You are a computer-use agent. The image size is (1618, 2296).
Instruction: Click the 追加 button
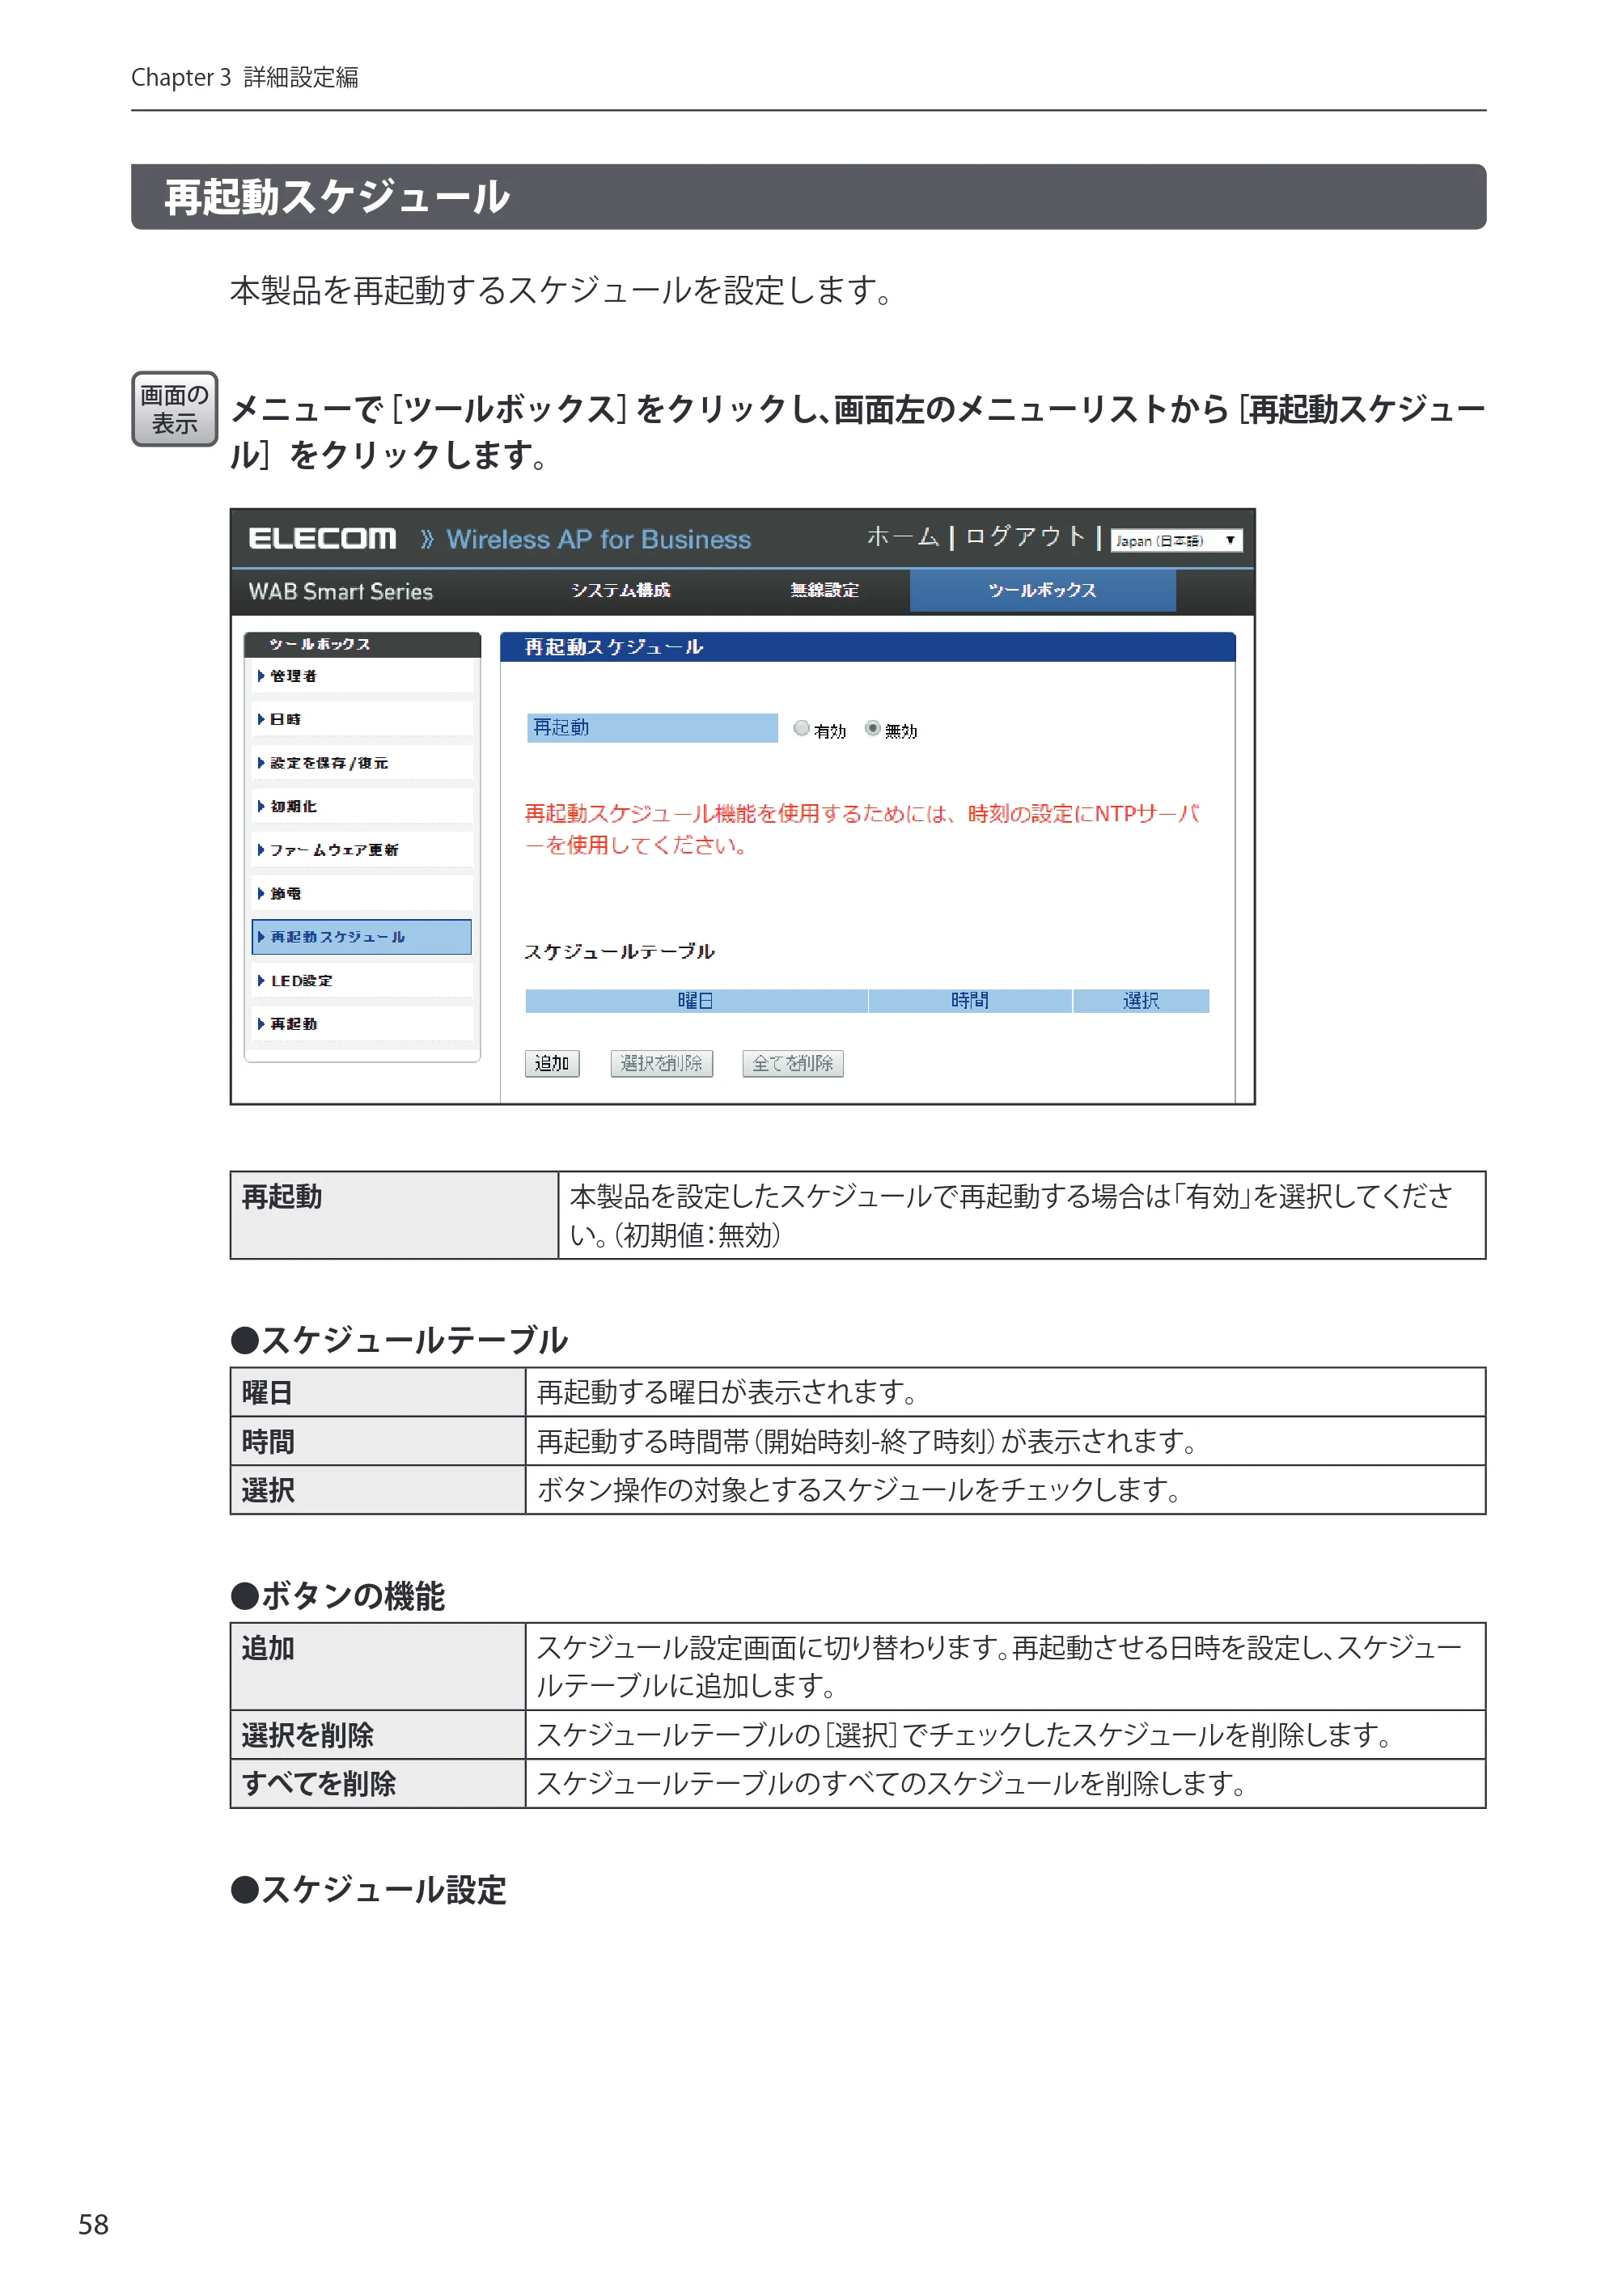552,1063
